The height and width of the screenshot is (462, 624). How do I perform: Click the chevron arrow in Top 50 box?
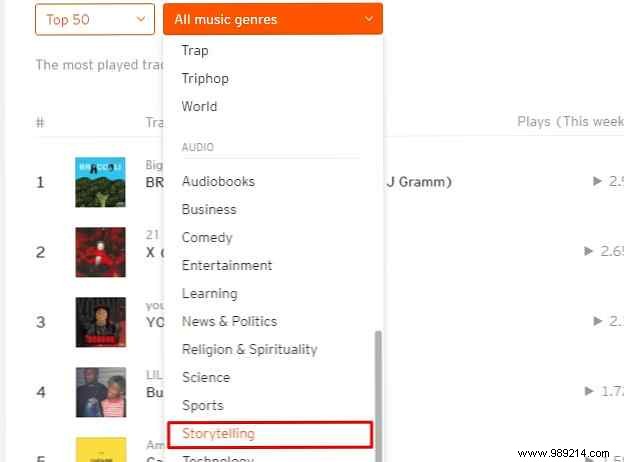140,19
